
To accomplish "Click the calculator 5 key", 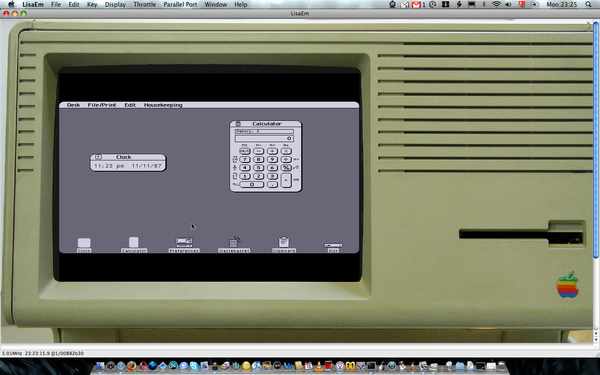I will [x=259, y=168].
